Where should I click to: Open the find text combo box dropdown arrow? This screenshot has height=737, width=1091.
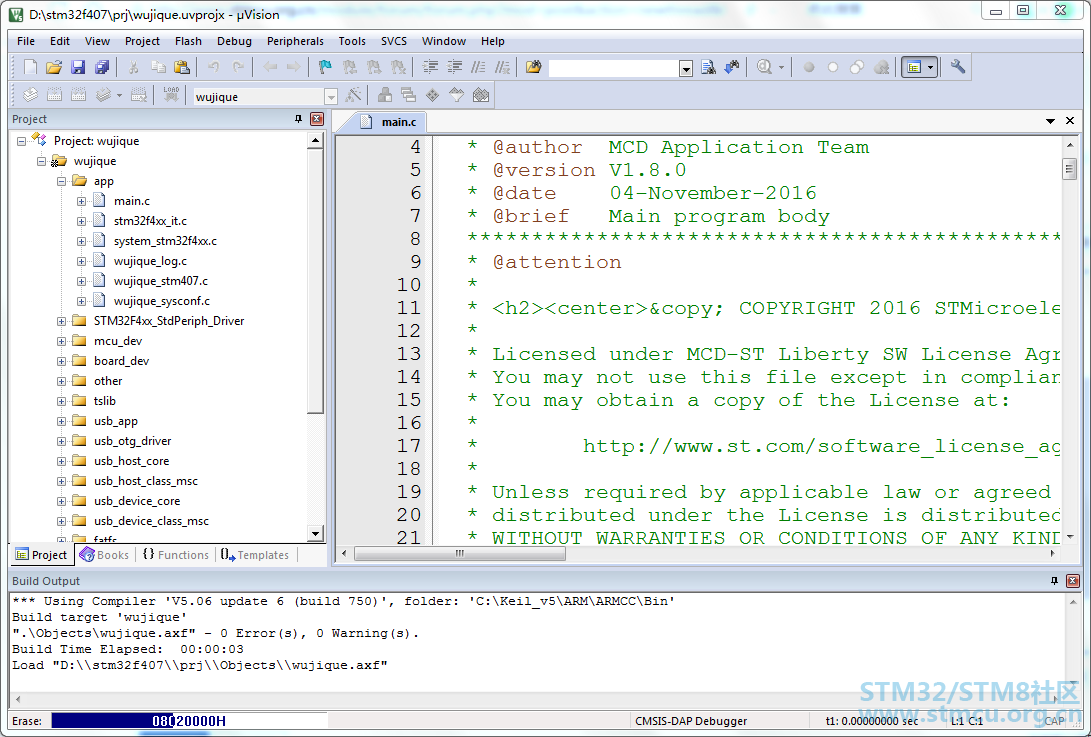686,68
